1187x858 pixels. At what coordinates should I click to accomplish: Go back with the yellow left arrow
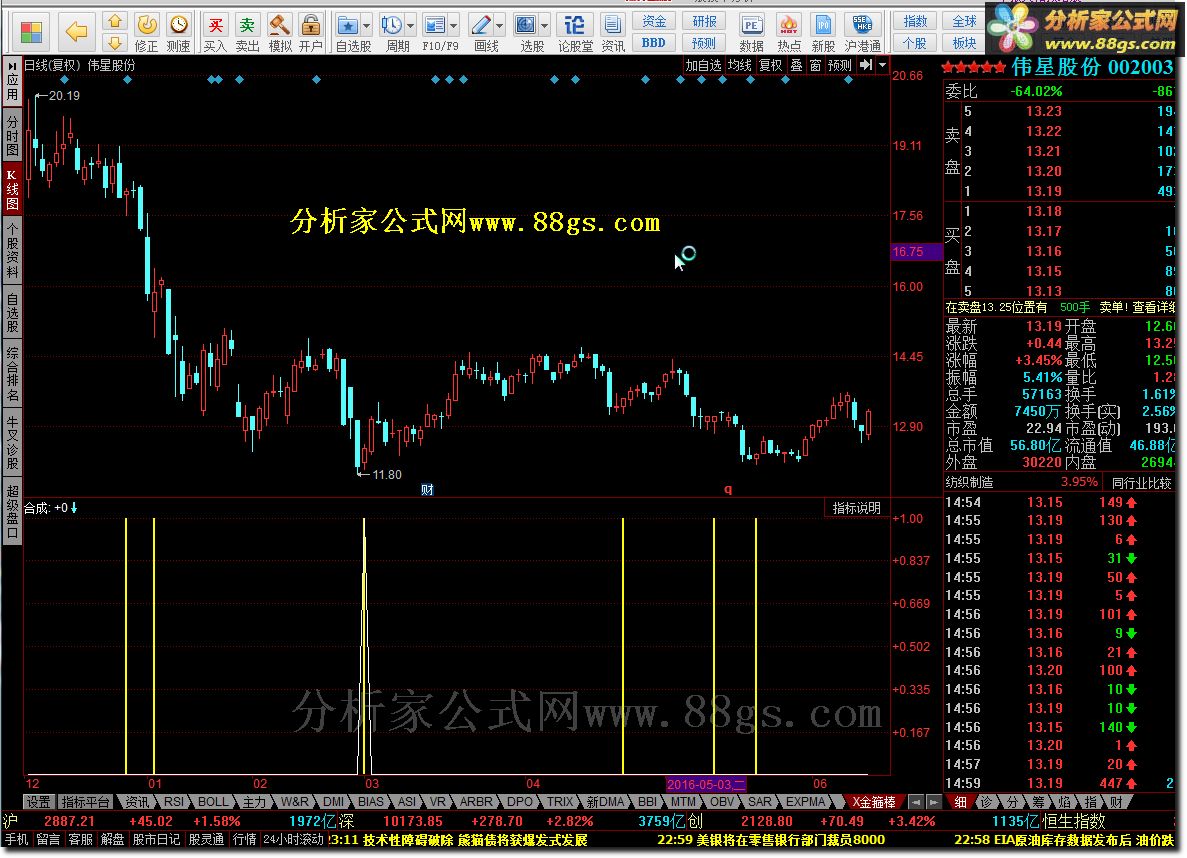(x=76, y=31)
